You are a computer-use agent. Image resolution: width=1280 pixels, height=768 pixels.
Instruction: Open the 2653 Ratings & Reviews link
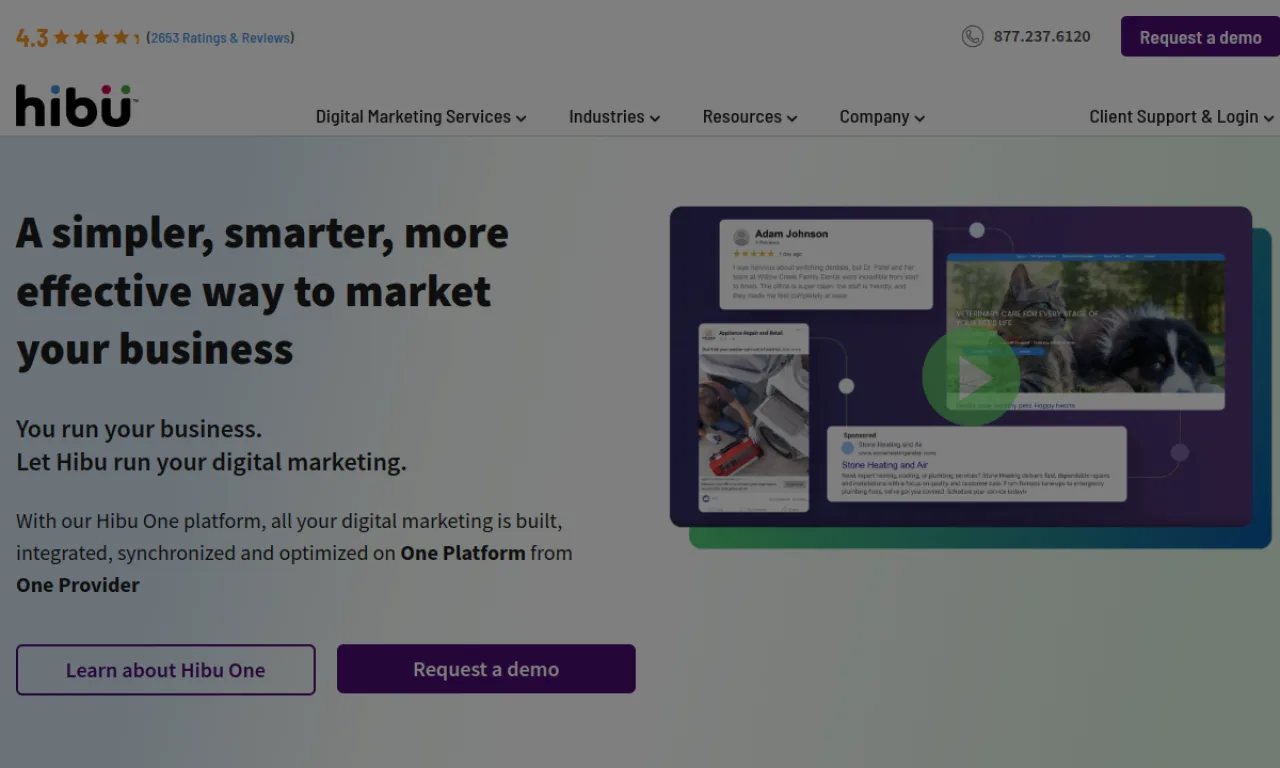[x=221, y=38]
